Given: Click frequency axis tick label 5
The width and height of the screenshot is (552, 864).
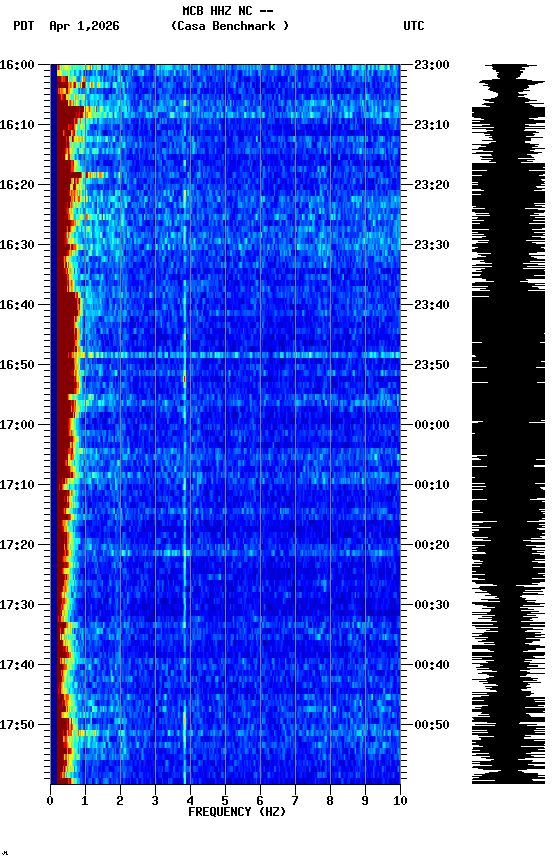Looking at the screenshot, I should [225, 801].
